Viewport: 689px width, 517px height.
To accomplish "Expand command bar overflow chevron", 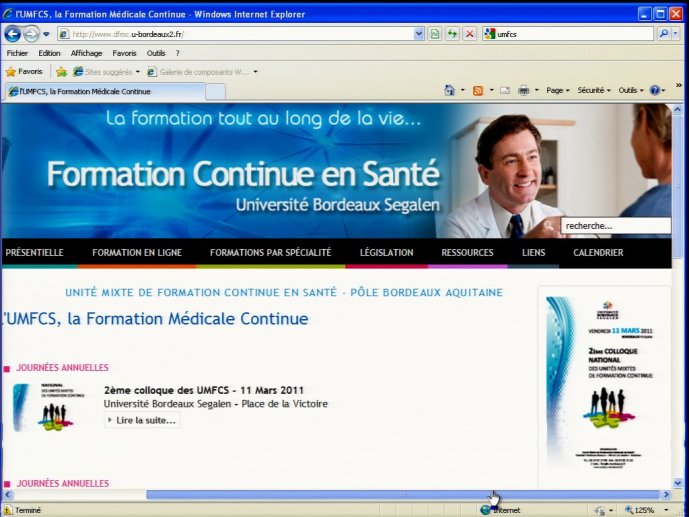I will (x=678, y=85).
